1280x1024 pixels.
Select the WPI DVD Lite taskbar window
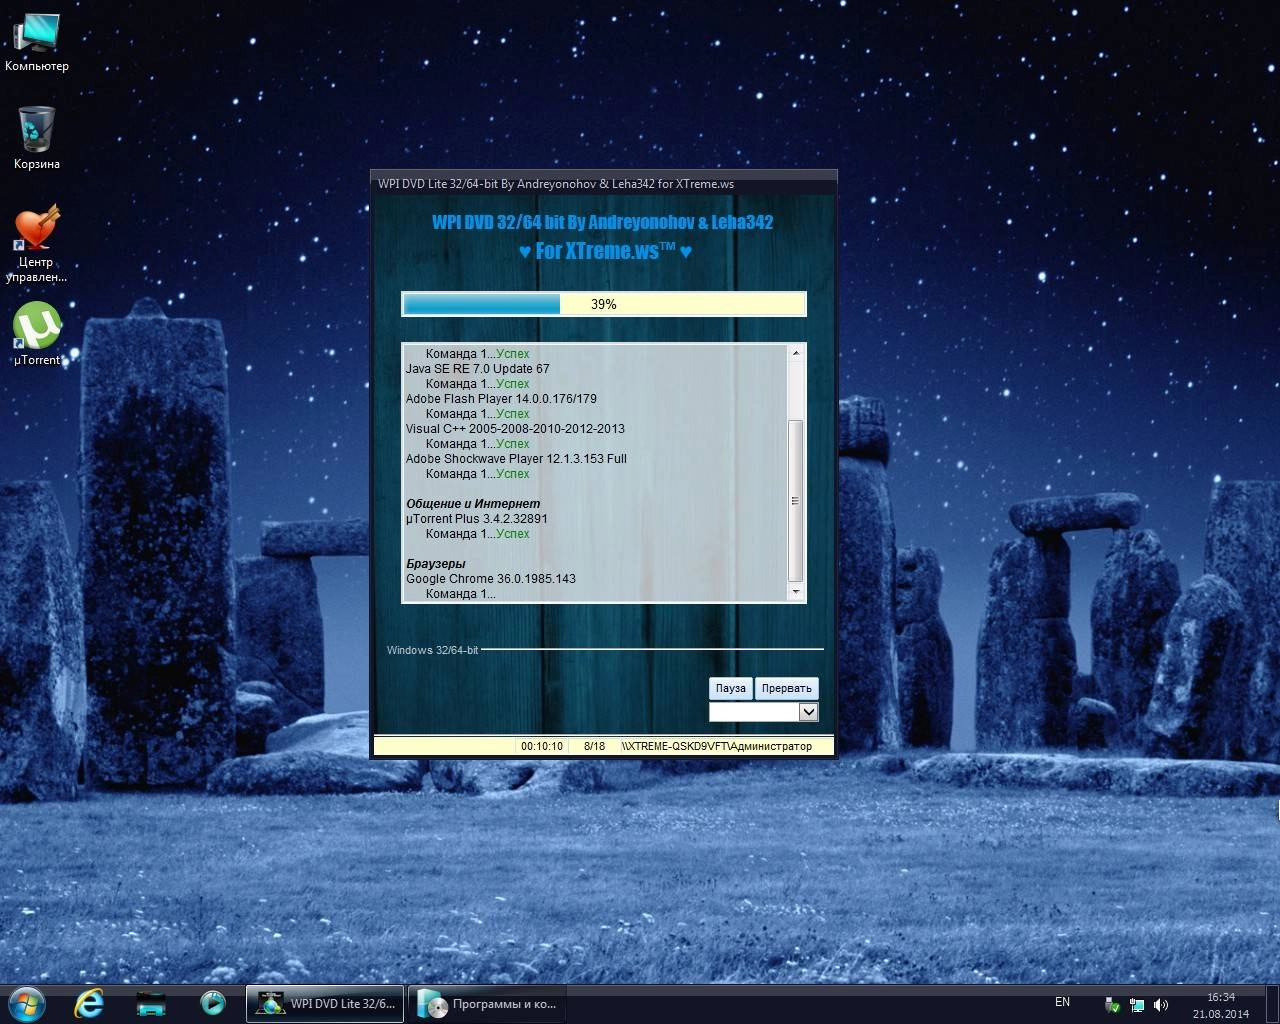point(325,1003)
